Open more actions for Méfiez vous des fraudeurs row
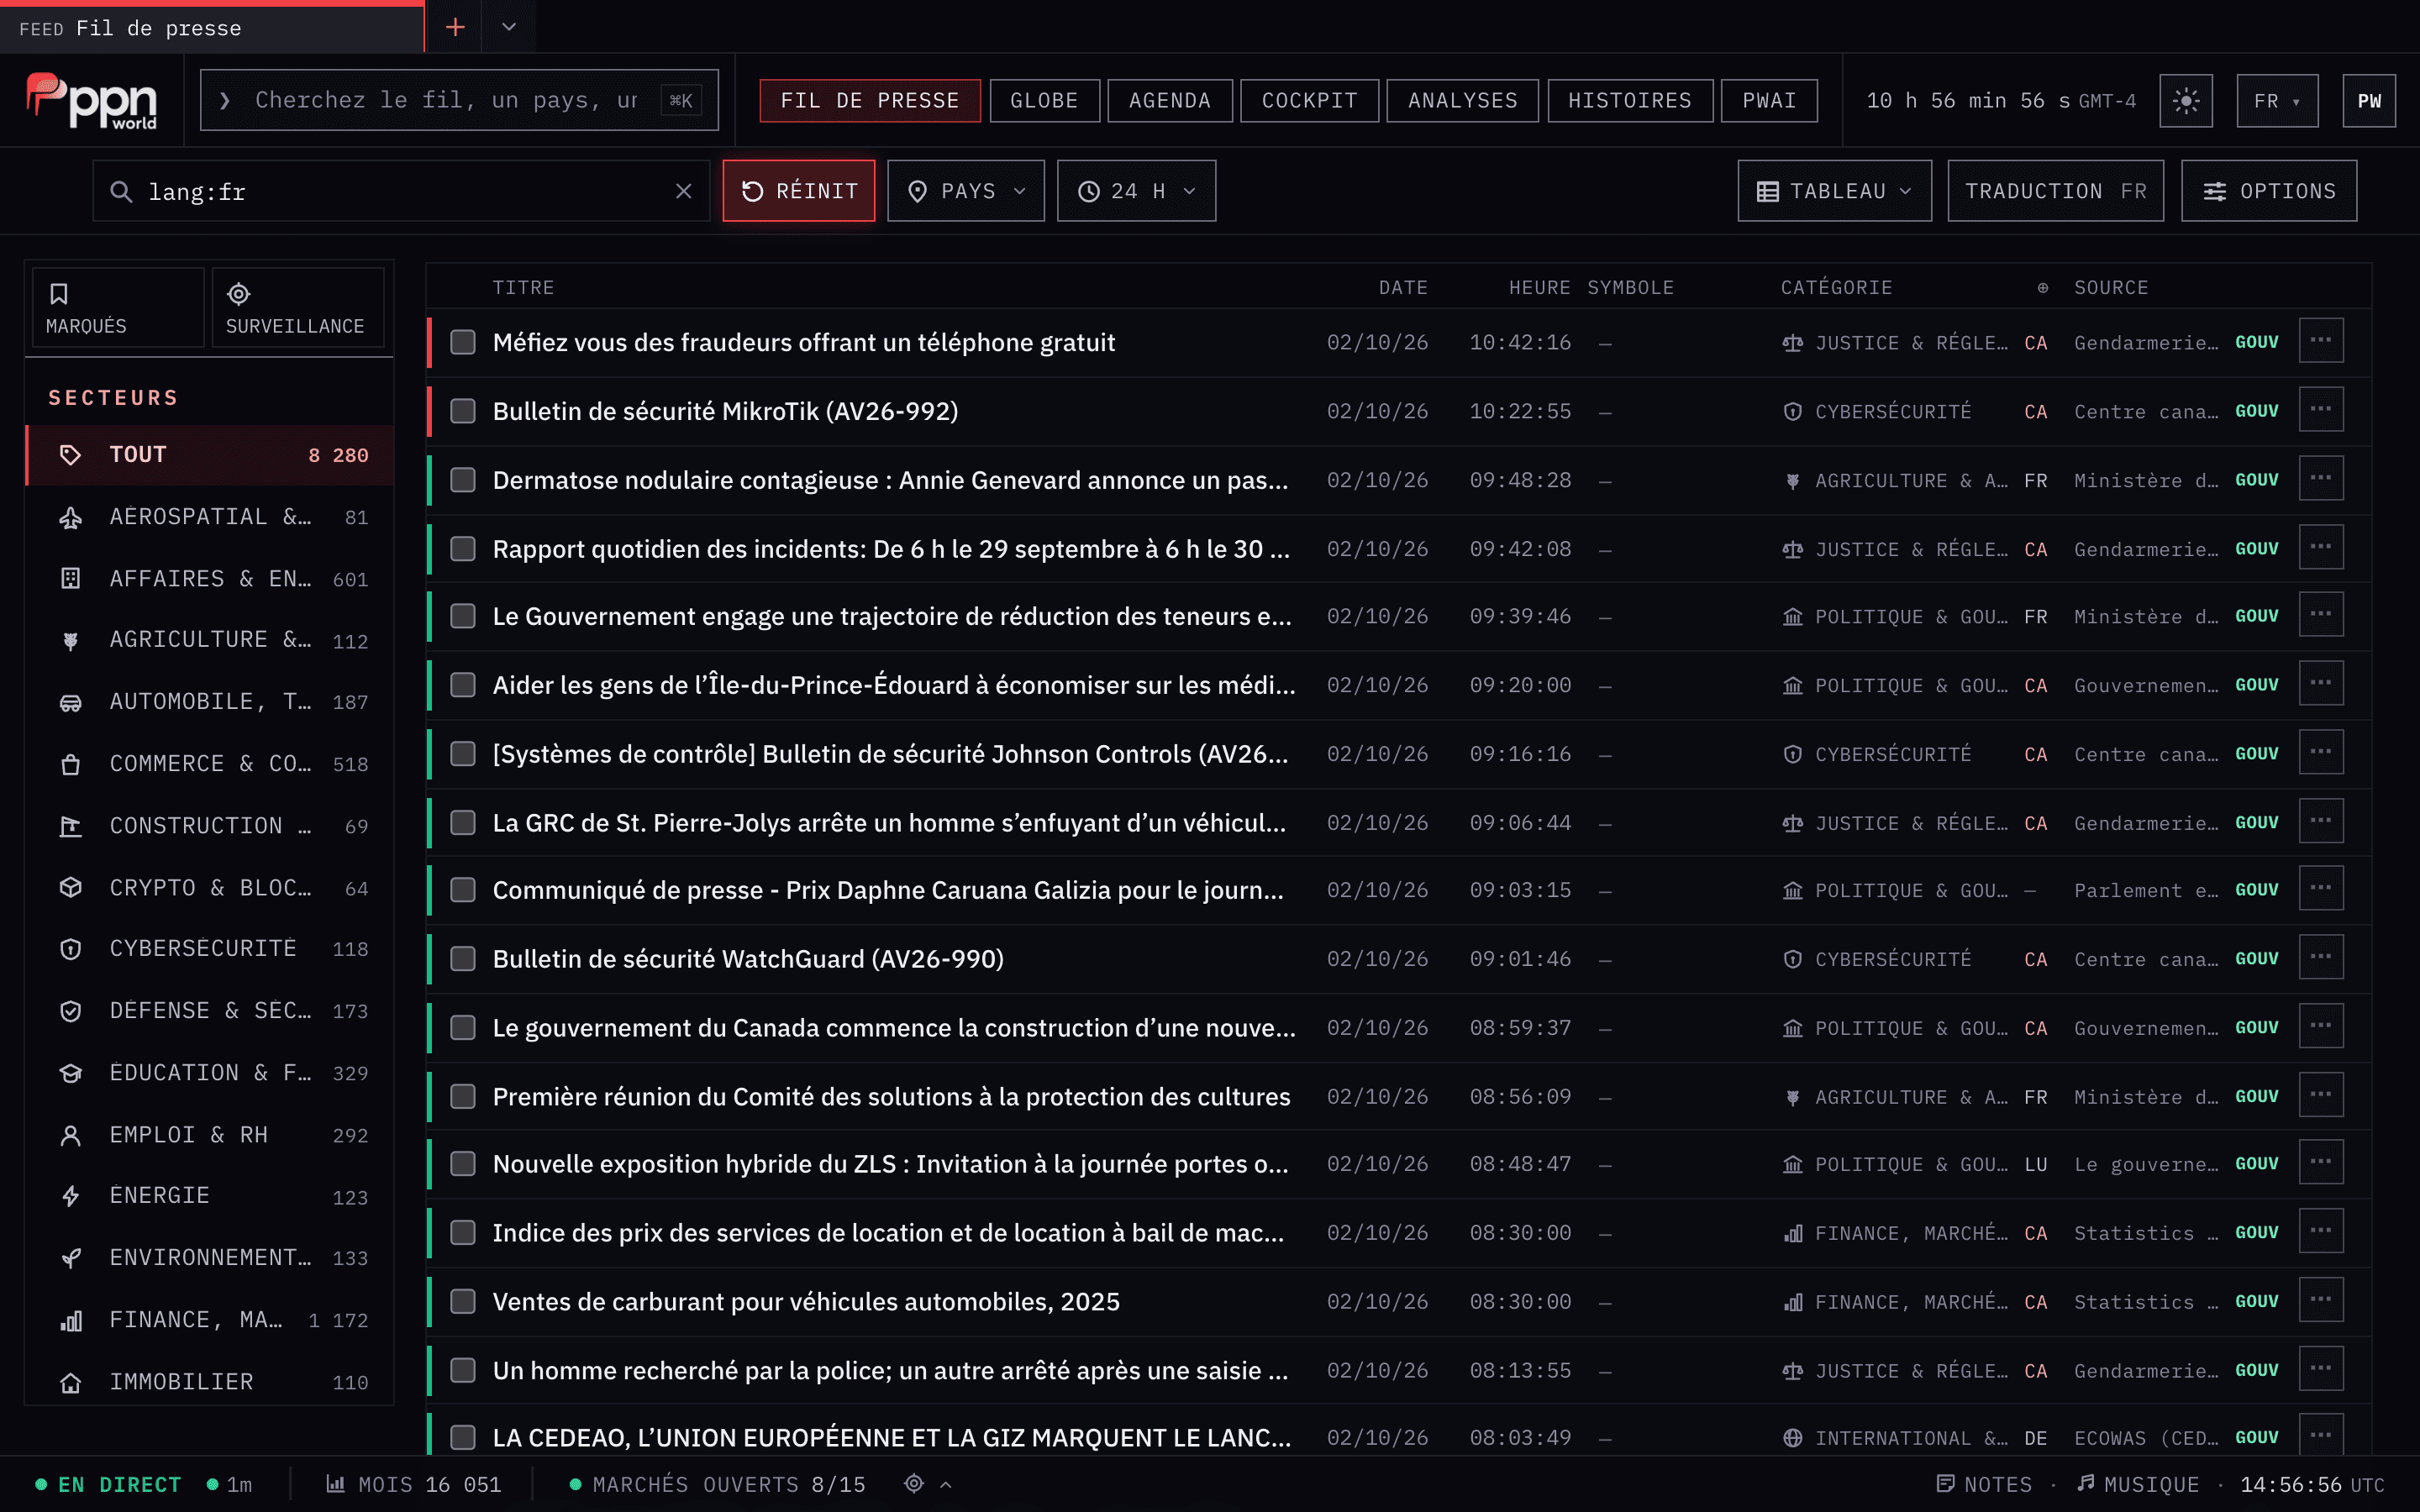The image size is (2420, 1512). coord(2320,341)
